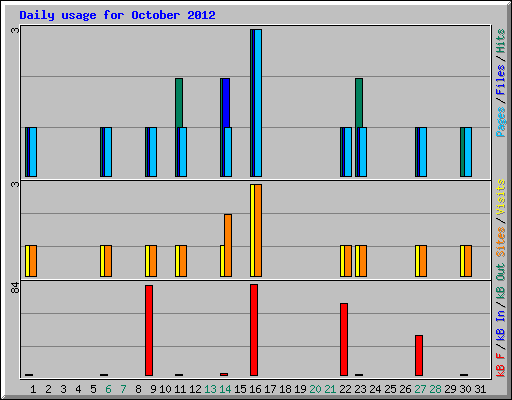Click the dark blue Files bar for day 14

pyautogui.click(x=226, y=103)
